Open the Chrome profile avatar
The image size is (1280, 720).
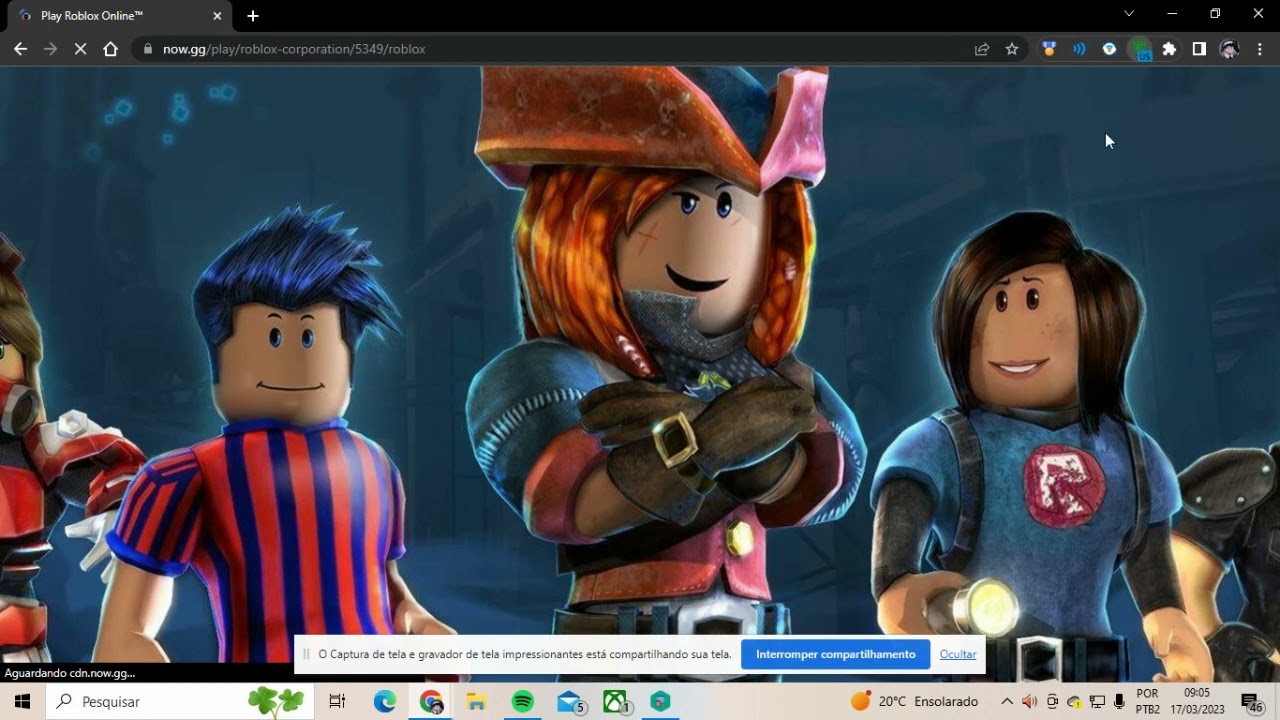pos(1230,49)
